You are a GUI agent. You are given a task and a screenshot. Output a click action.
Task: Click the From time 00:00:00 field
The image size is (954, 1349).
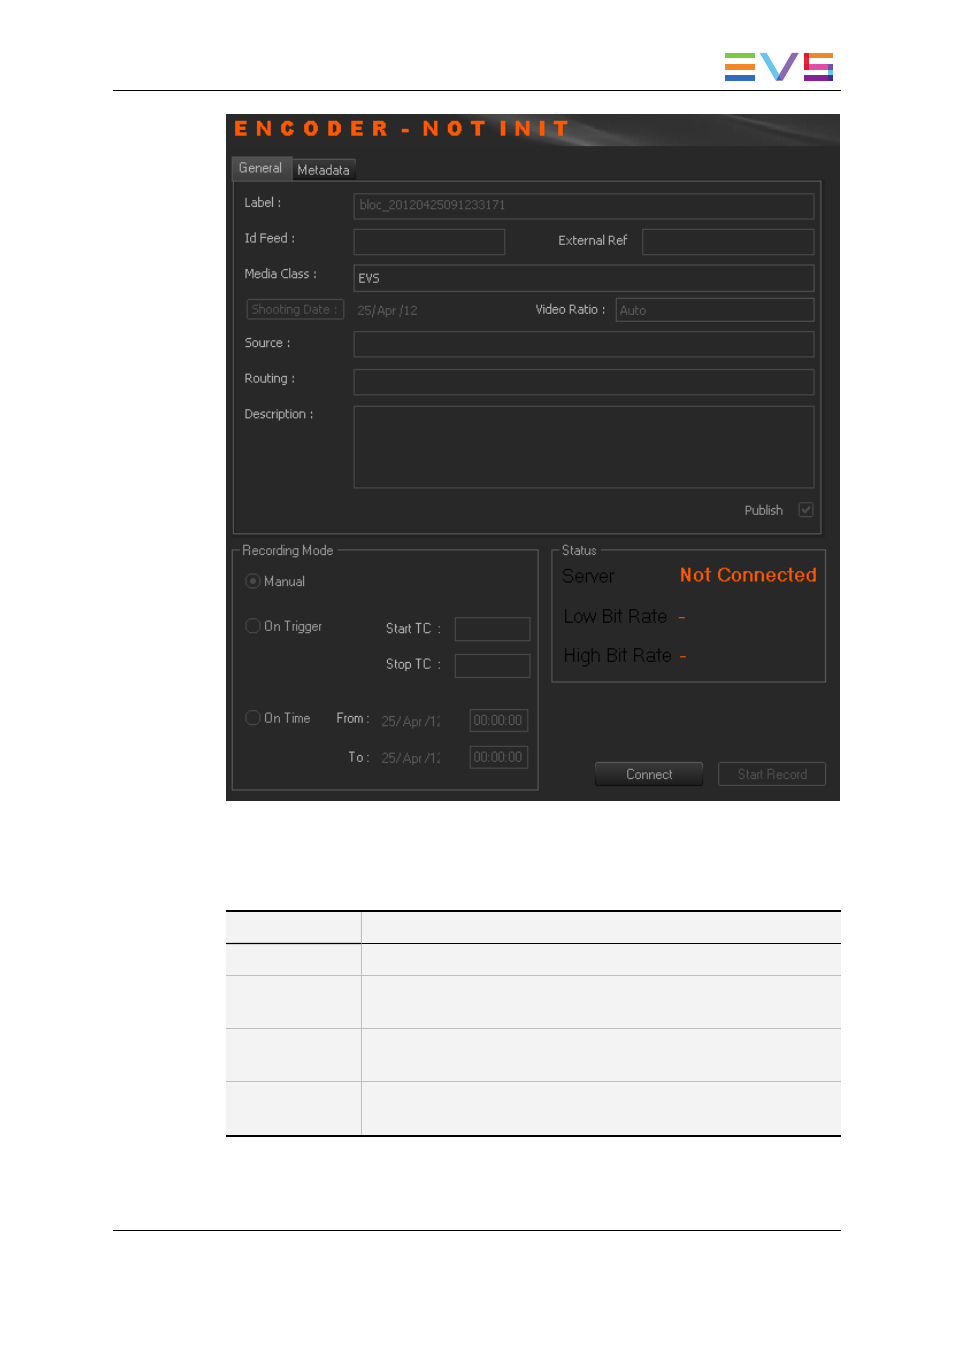pyautogui.click(x=498, y=721)
